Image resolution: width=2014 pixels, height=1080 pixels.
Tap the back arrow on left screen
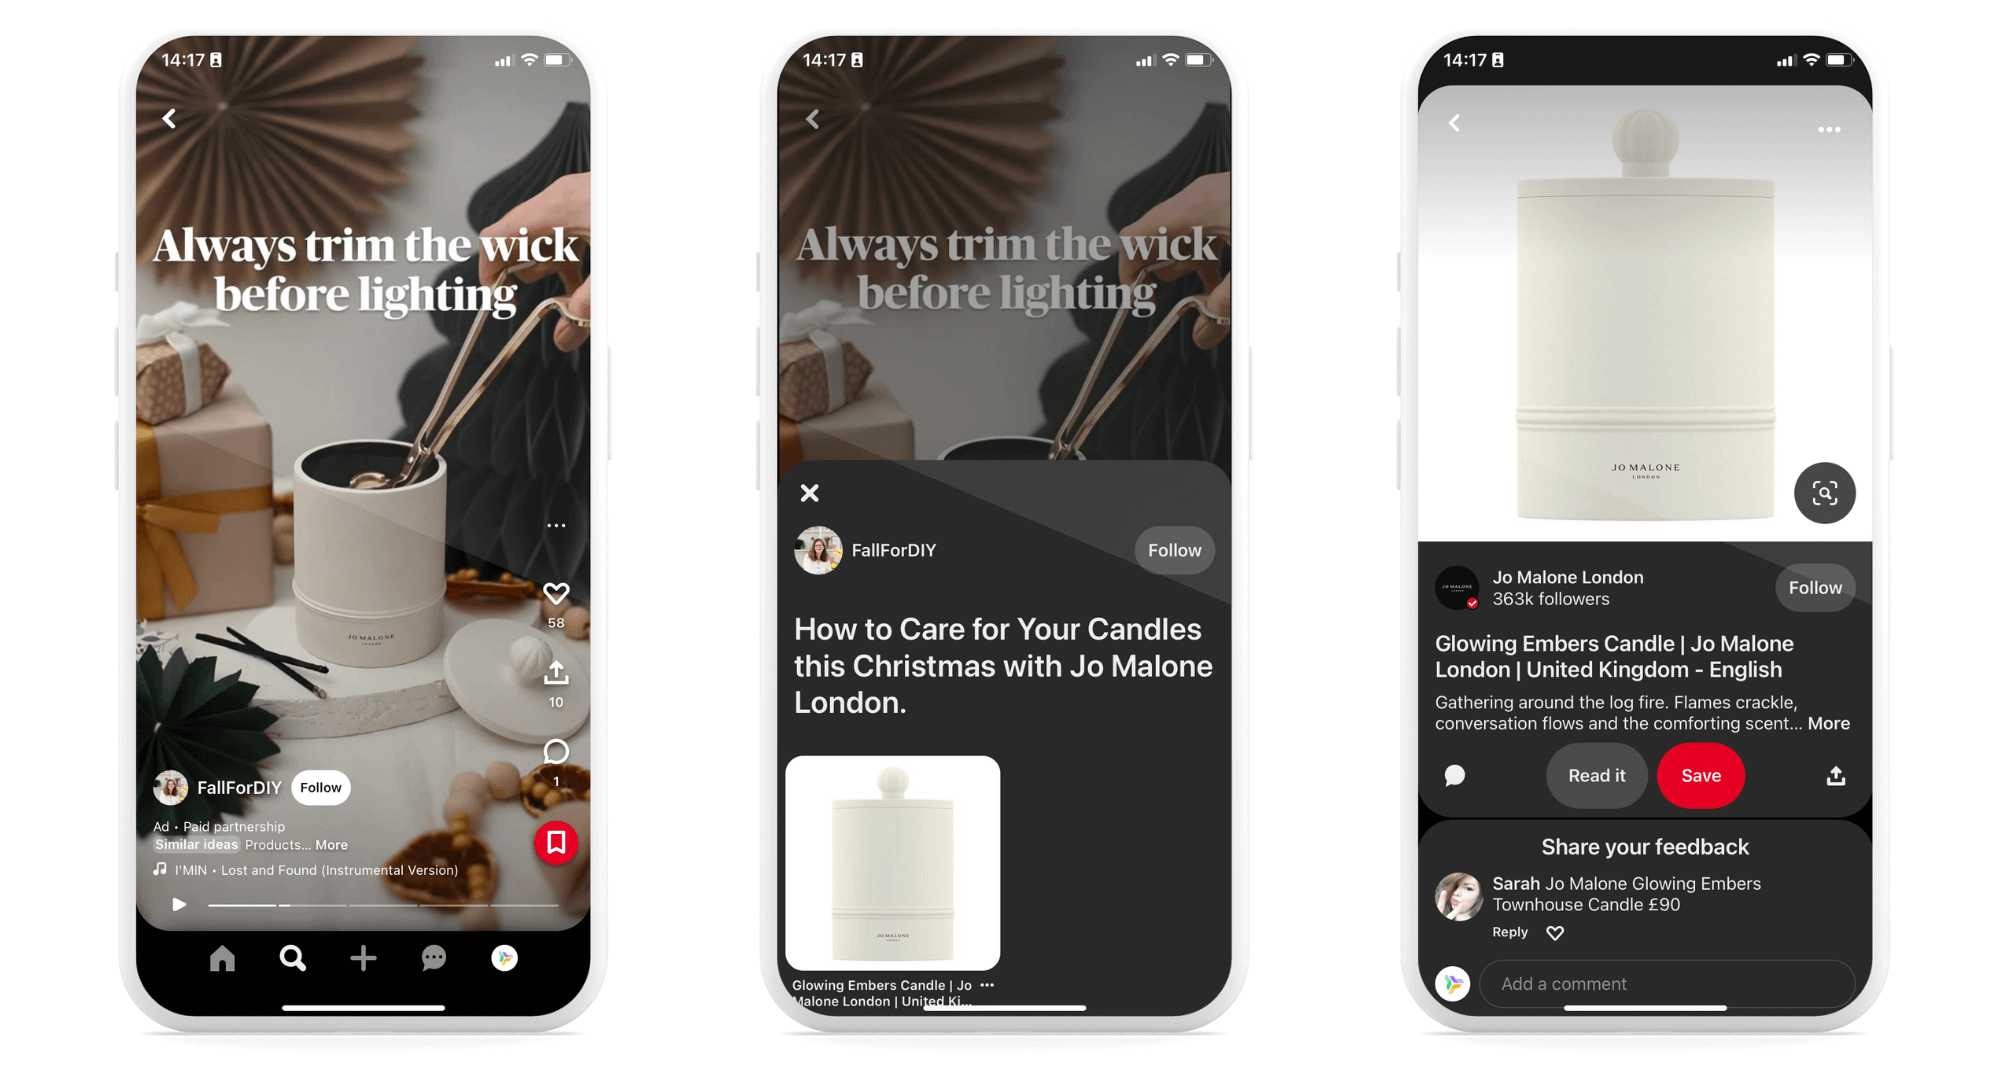point(170,121)
